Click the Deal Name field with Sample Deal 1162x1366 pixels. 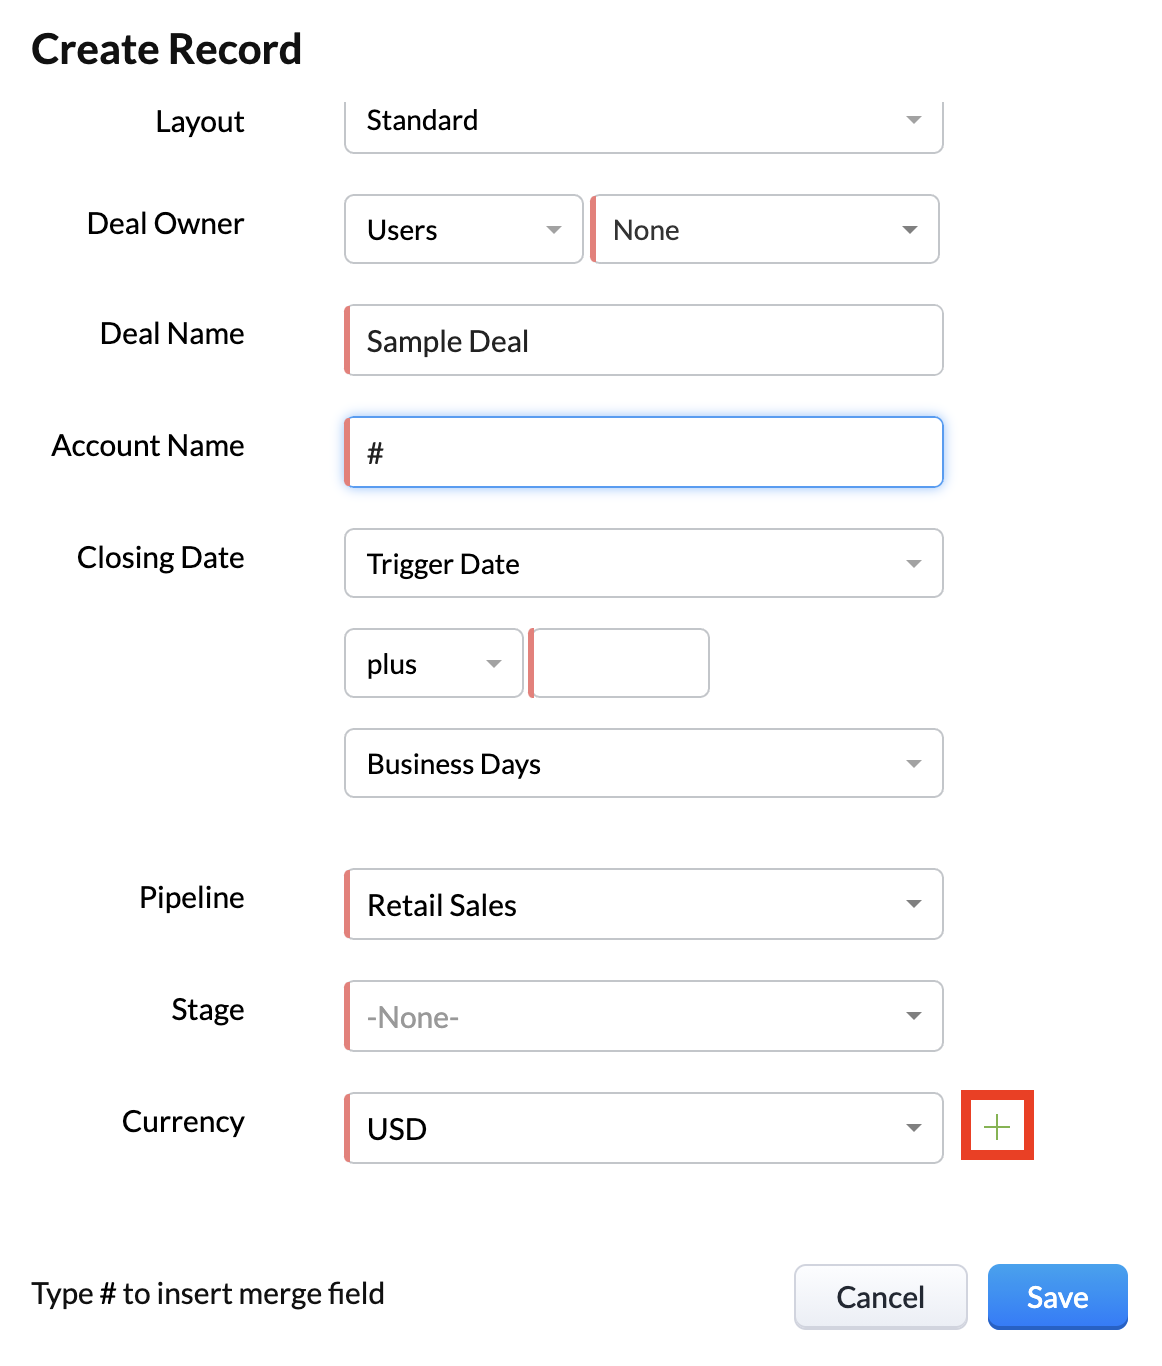644,340
